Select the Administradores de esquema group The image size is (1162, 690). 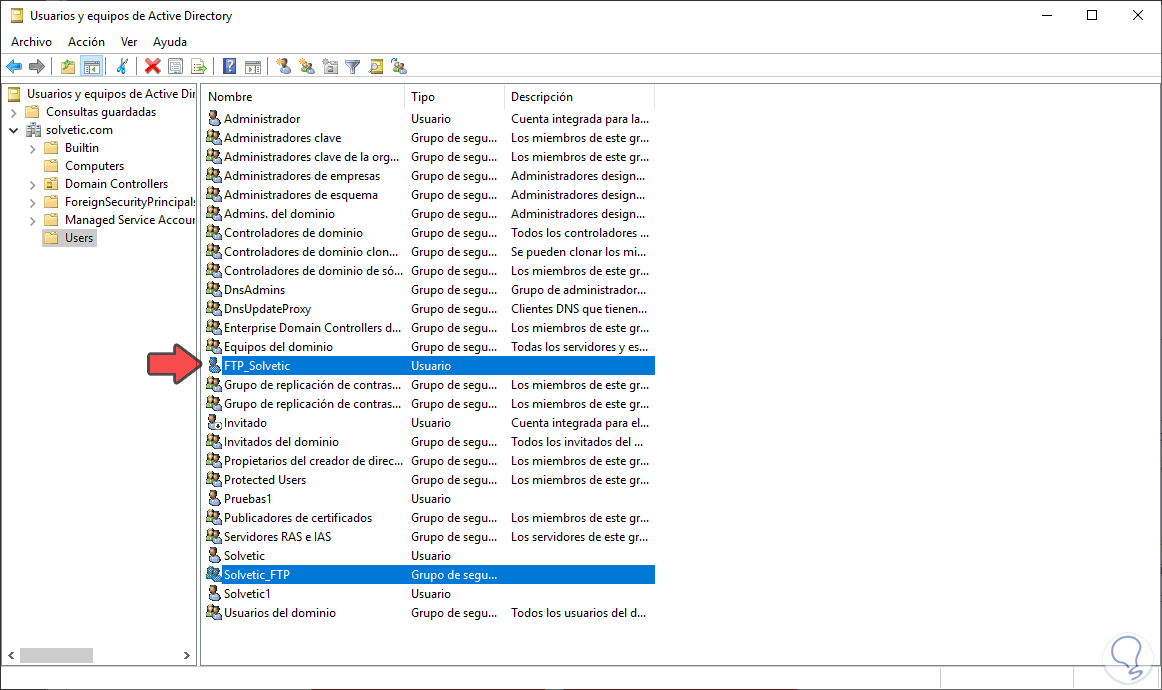tap(428, 195)
